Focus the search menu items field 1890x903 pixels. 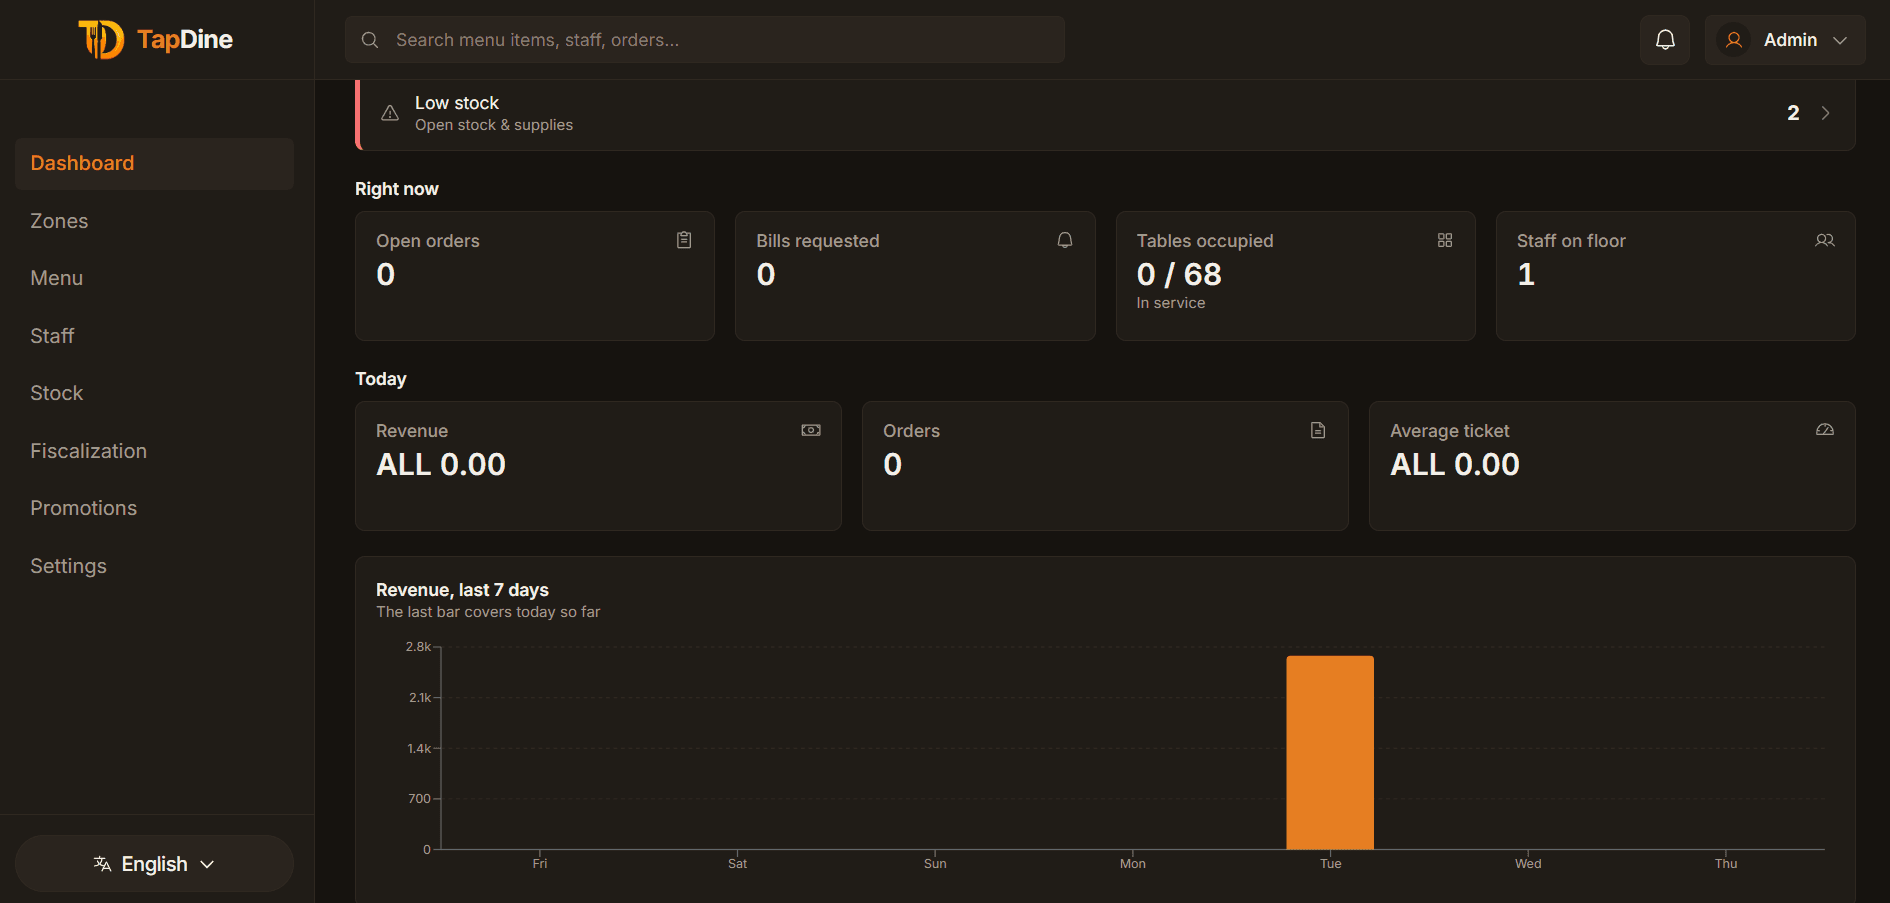point(705,40)
